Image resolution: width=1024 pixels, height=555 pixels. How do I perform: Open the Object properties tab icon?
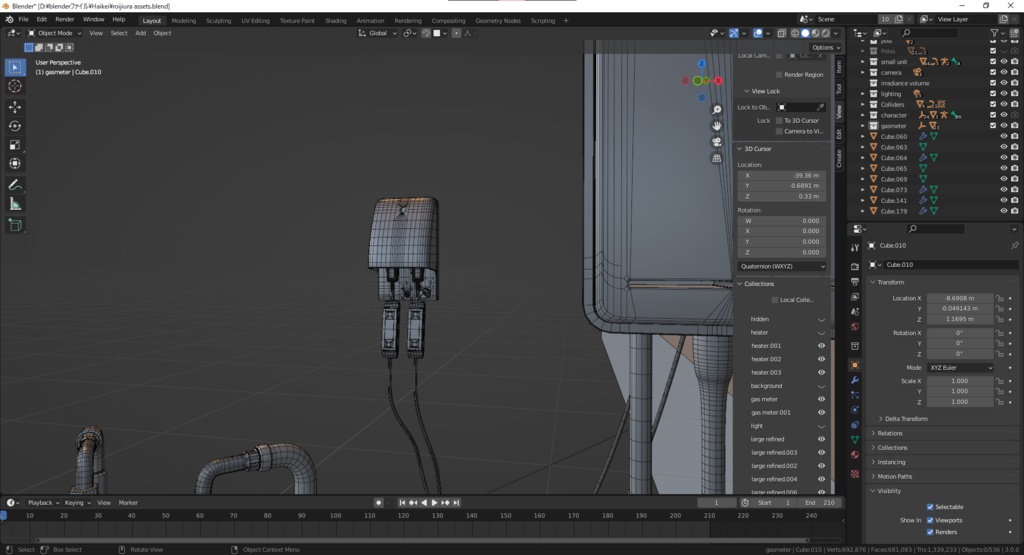click(x=855, y=365)
